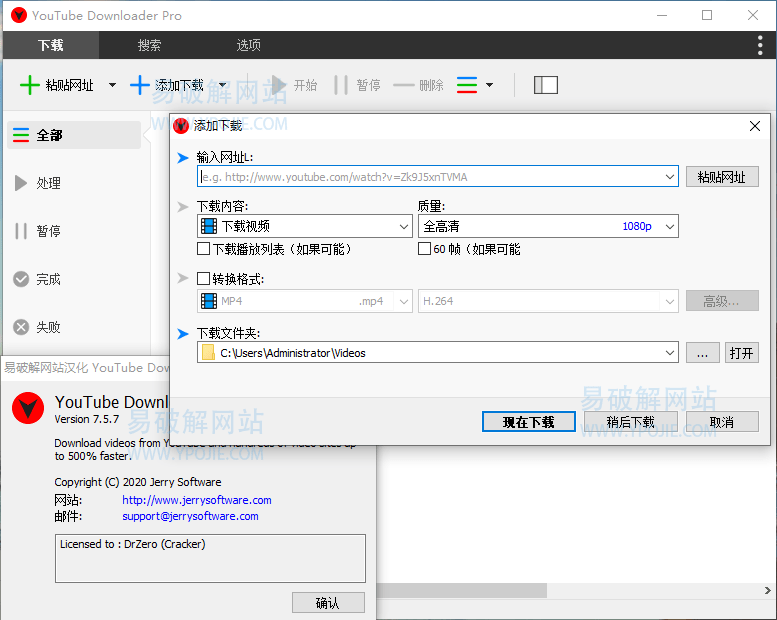Click the browse (...) folder button
This screenshot has height=620, width=777.
[x=703, y=353]
